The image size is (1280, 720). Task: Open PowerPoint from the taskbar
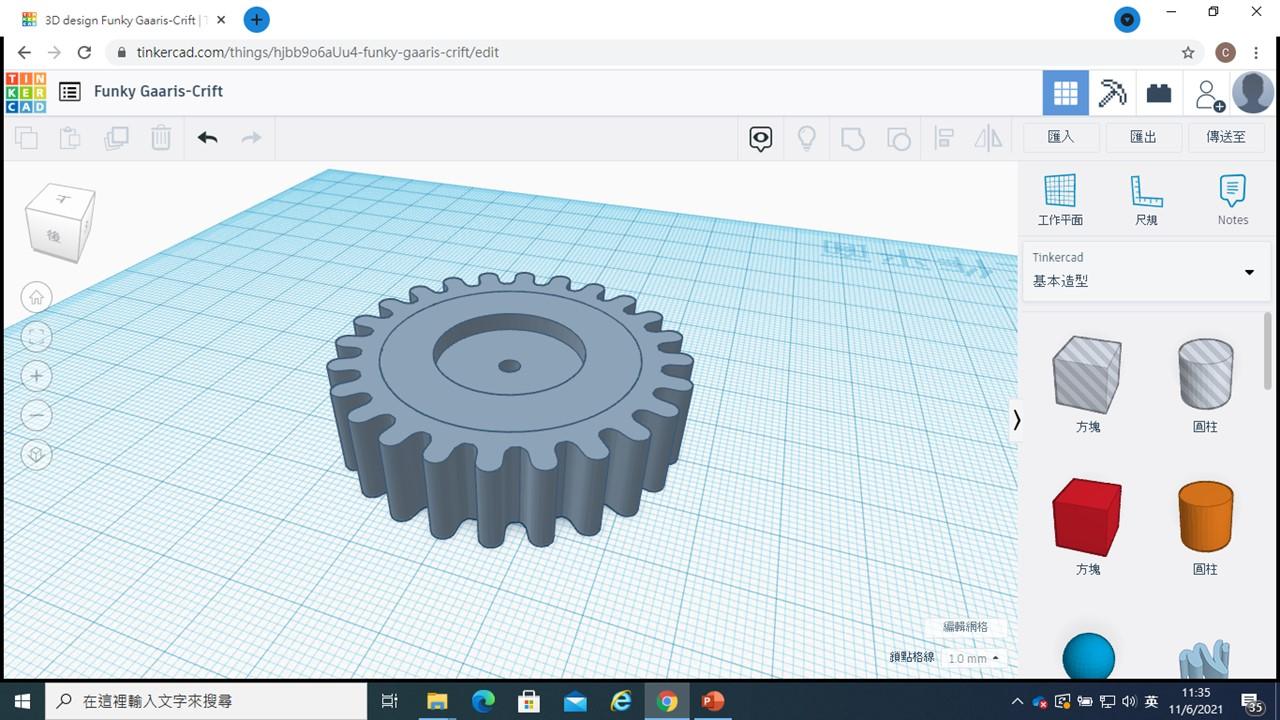point(712,701)
